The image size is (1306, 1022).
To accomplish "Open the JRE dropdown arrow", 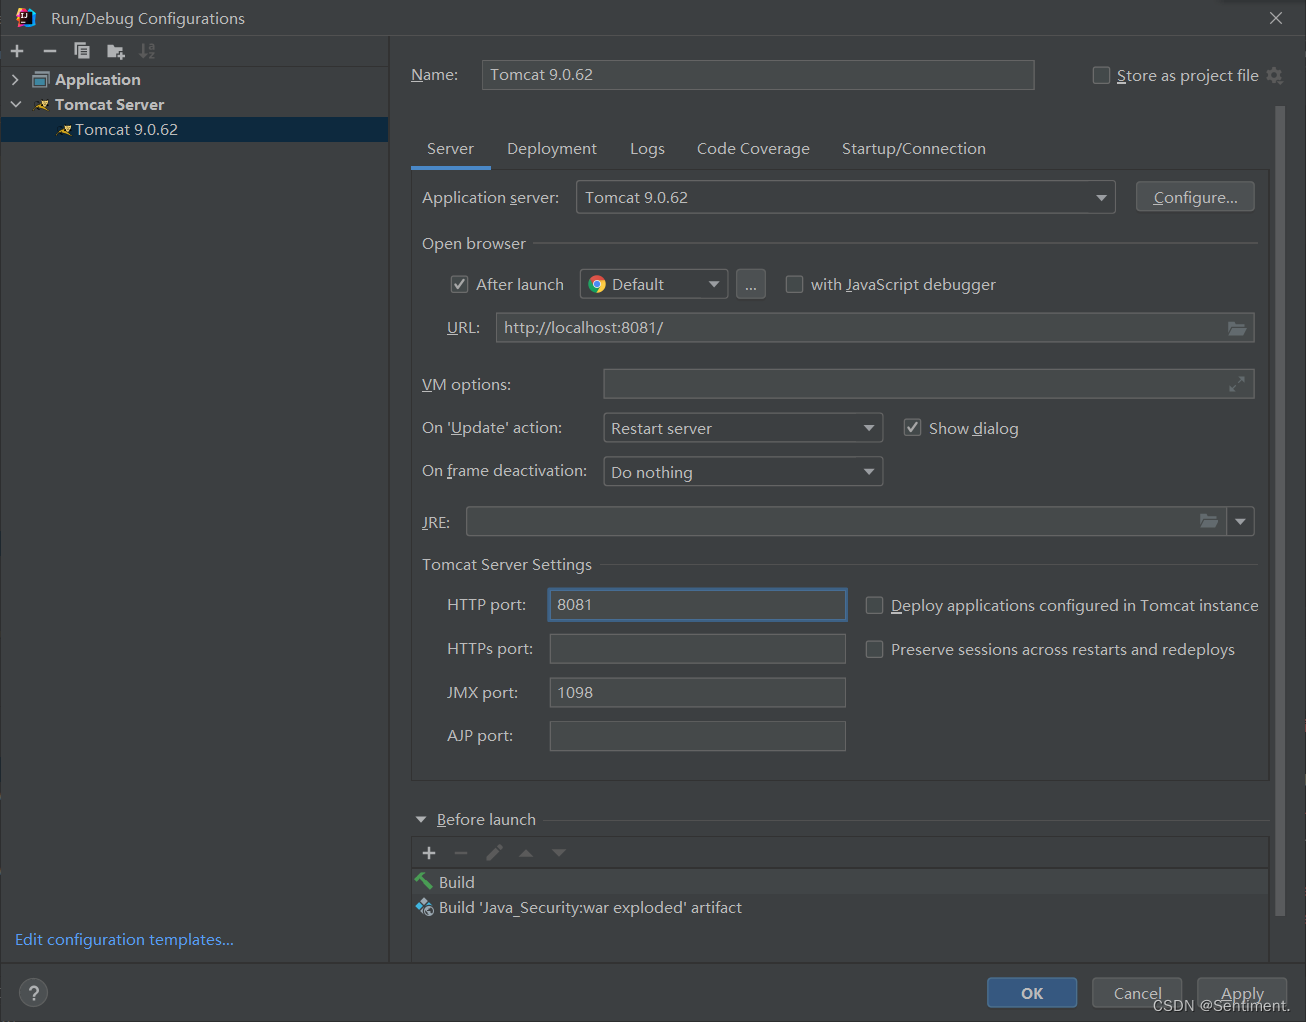I will coord(1240,521).
